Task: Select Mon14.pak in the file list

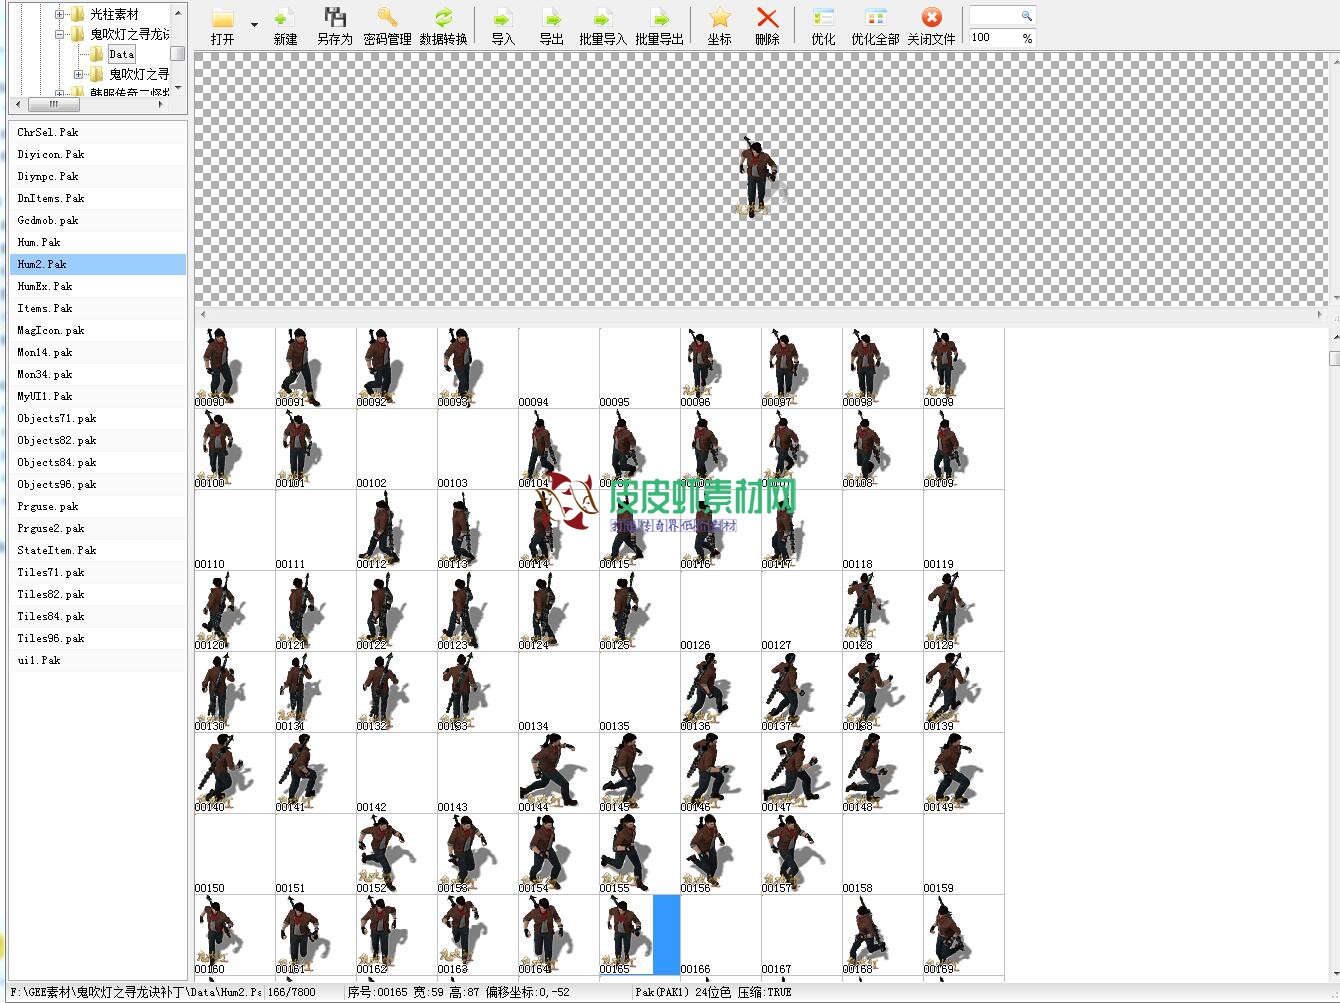Action: tap(45, 352)
